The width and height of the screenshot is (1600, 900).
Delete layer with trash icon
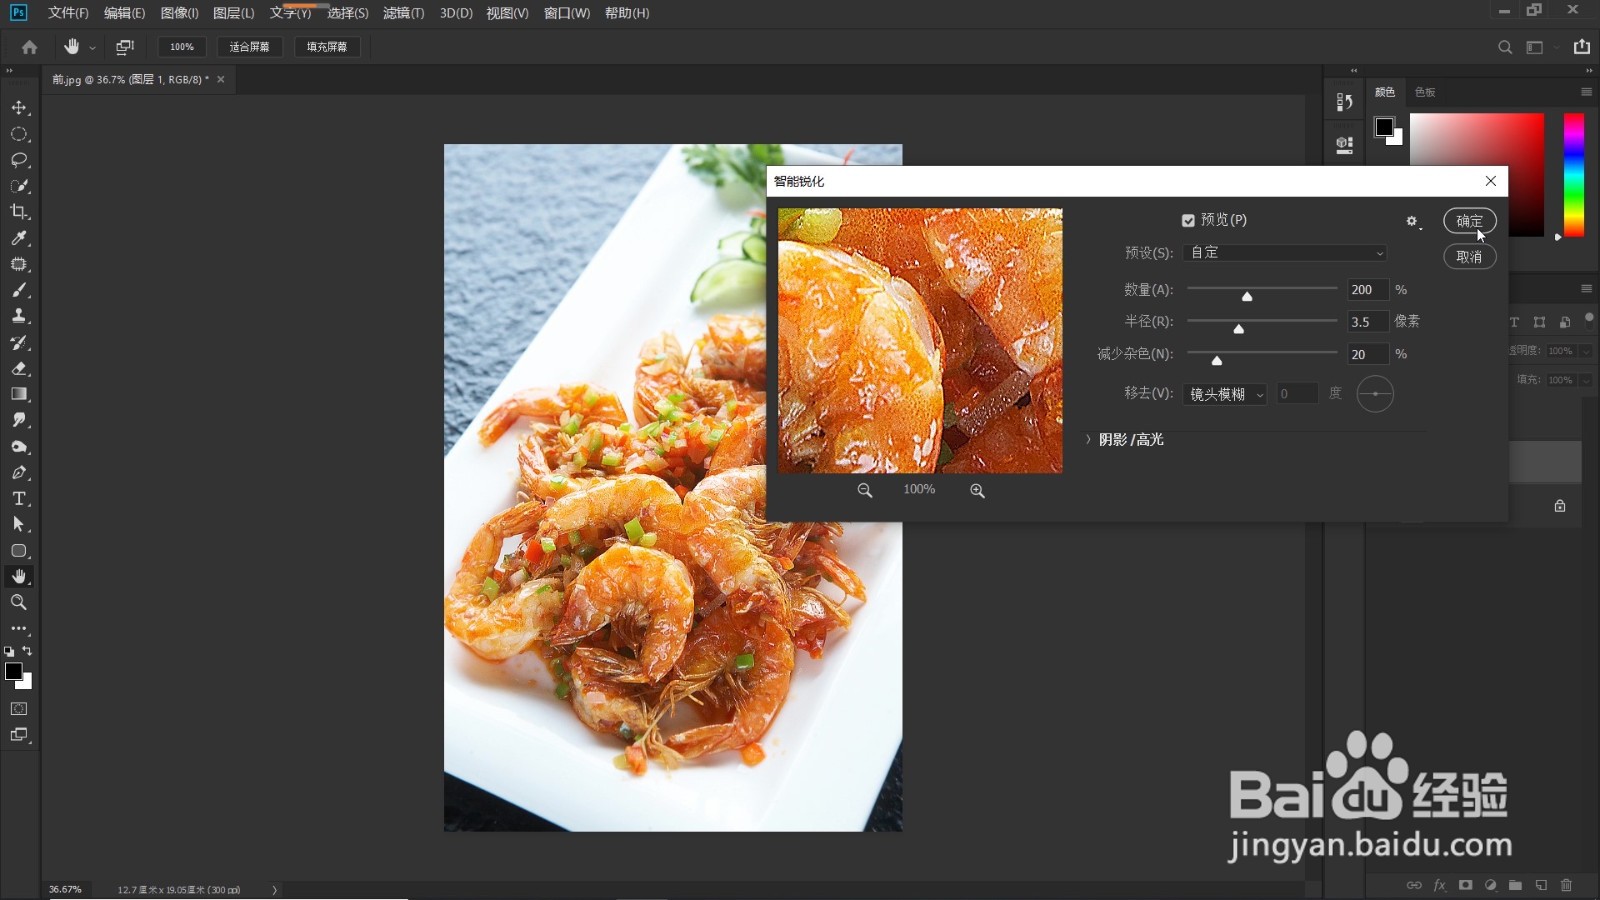[1566, 885]
